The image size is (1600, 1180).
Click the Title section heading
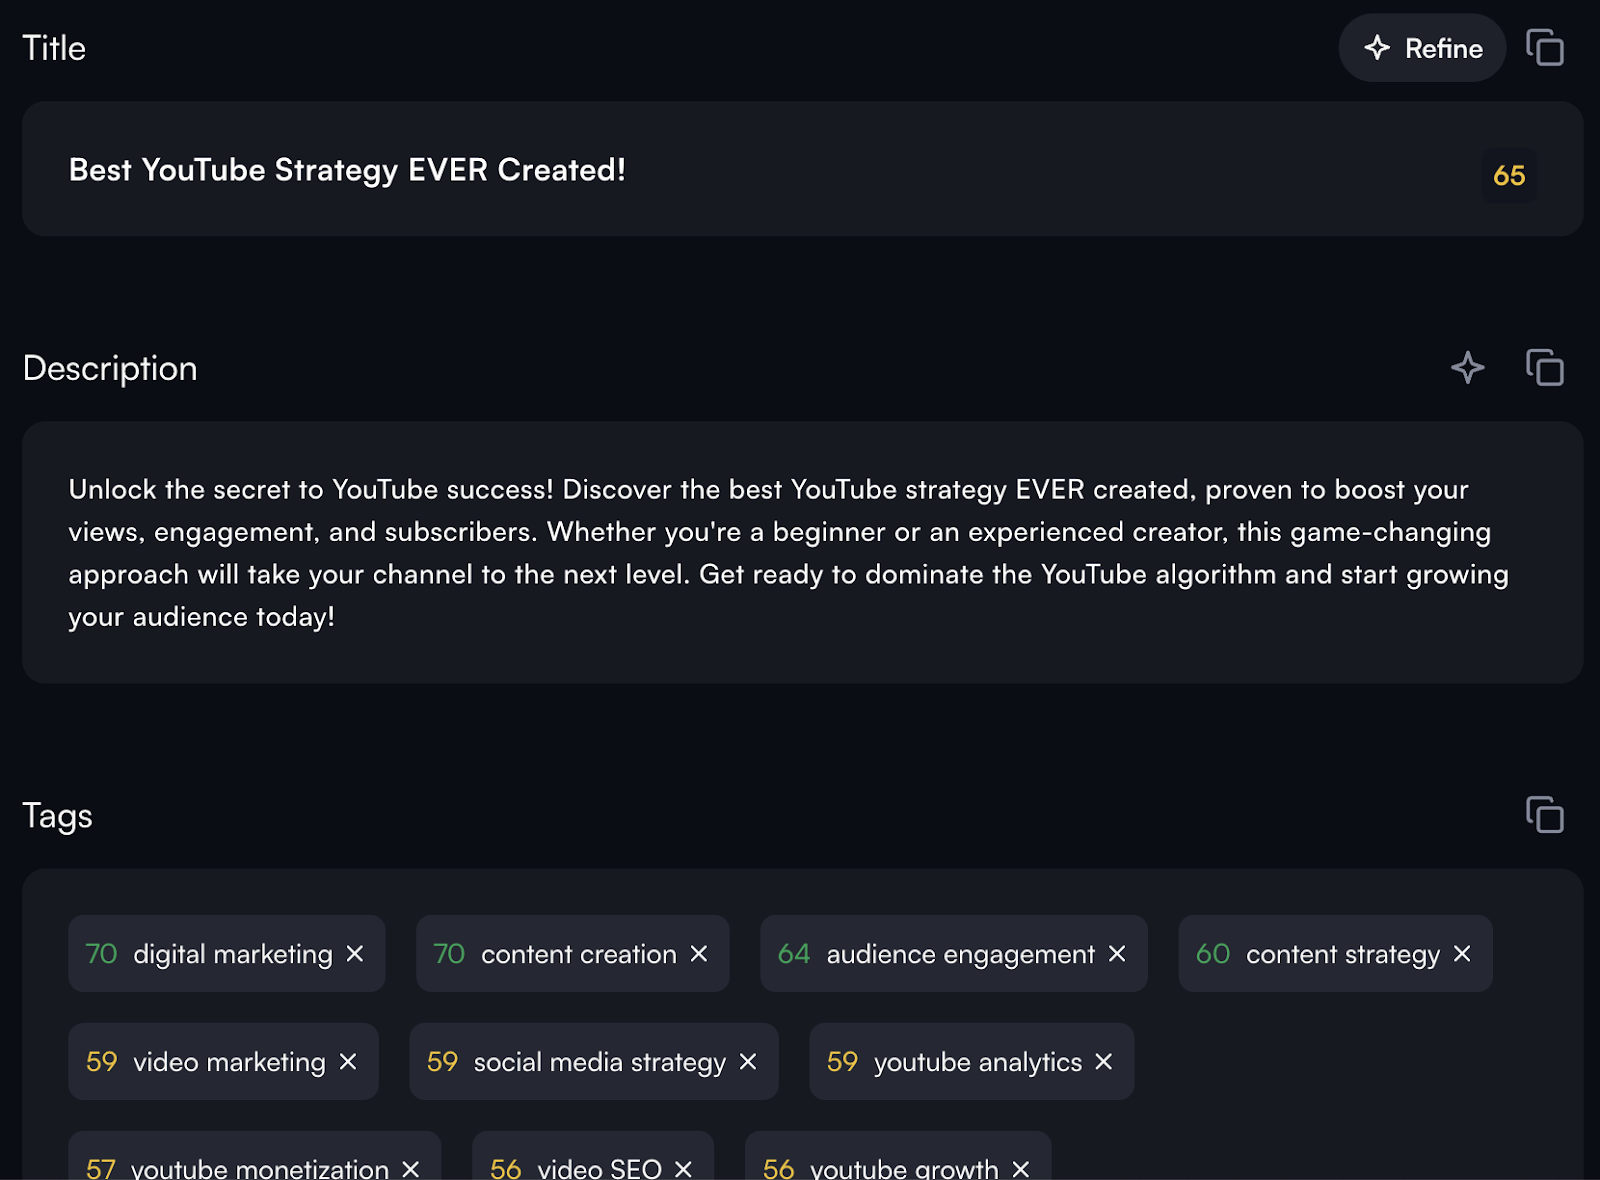point(54,48)
